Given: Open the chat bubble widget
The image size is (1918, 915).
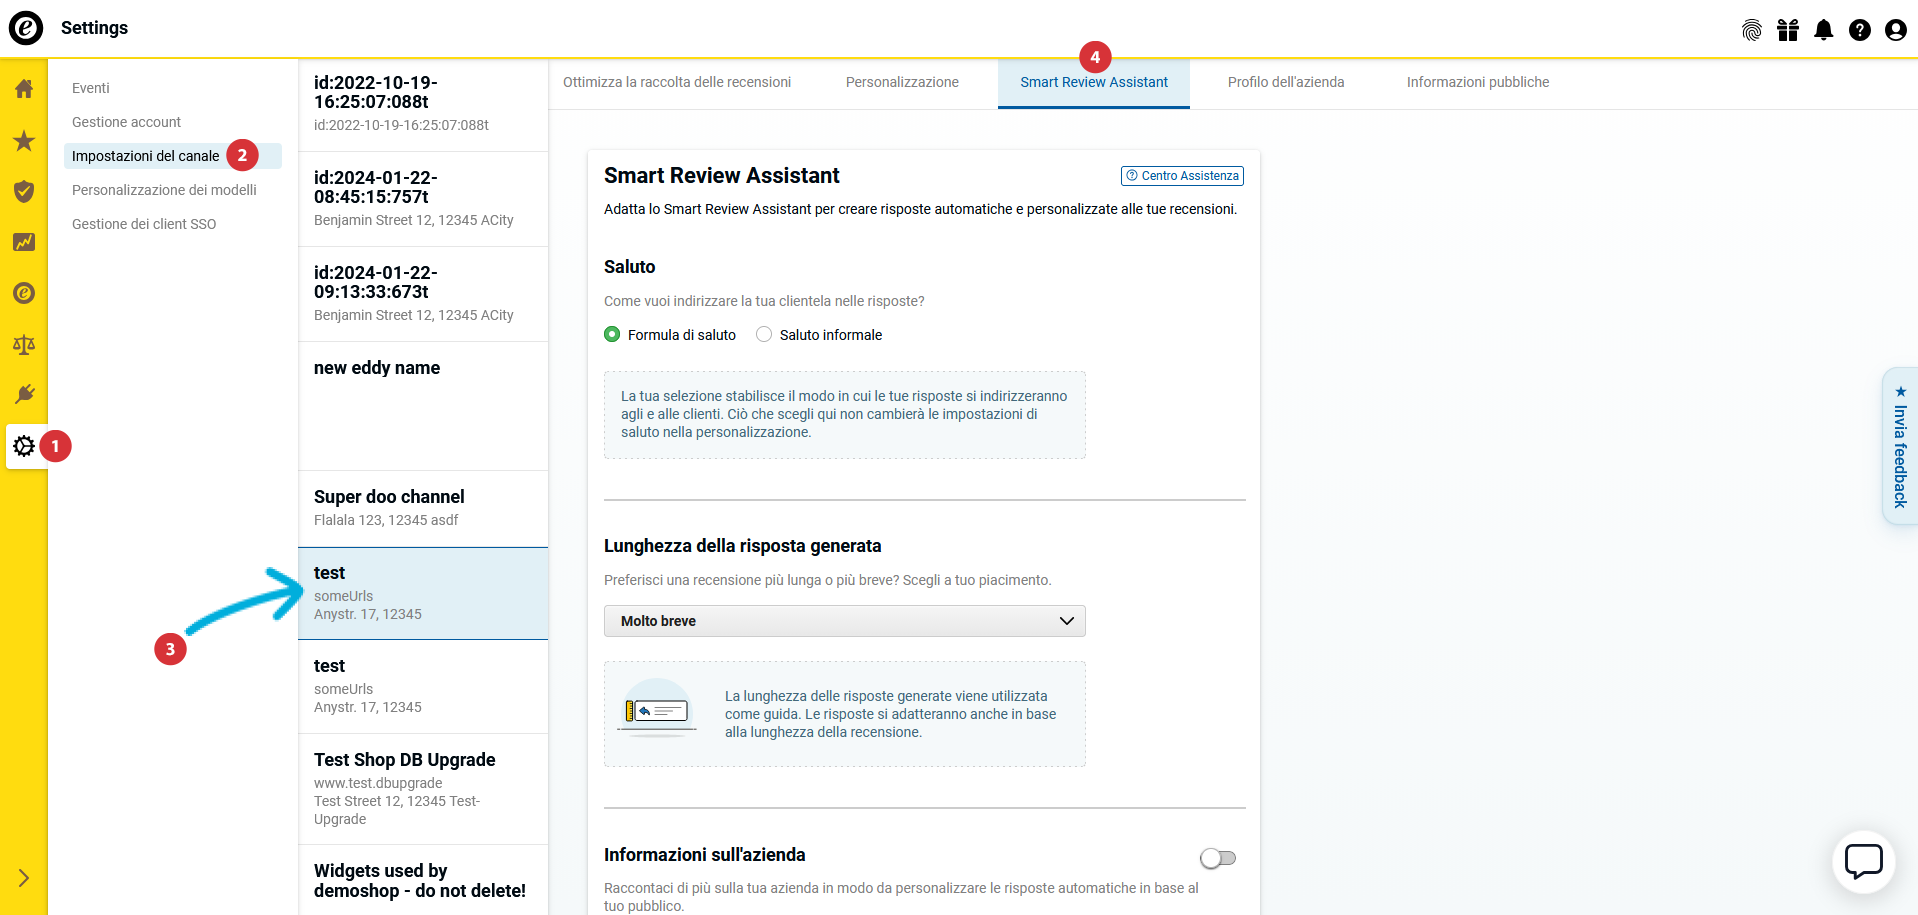Looking at the screenshot, I should point(1863,861).
